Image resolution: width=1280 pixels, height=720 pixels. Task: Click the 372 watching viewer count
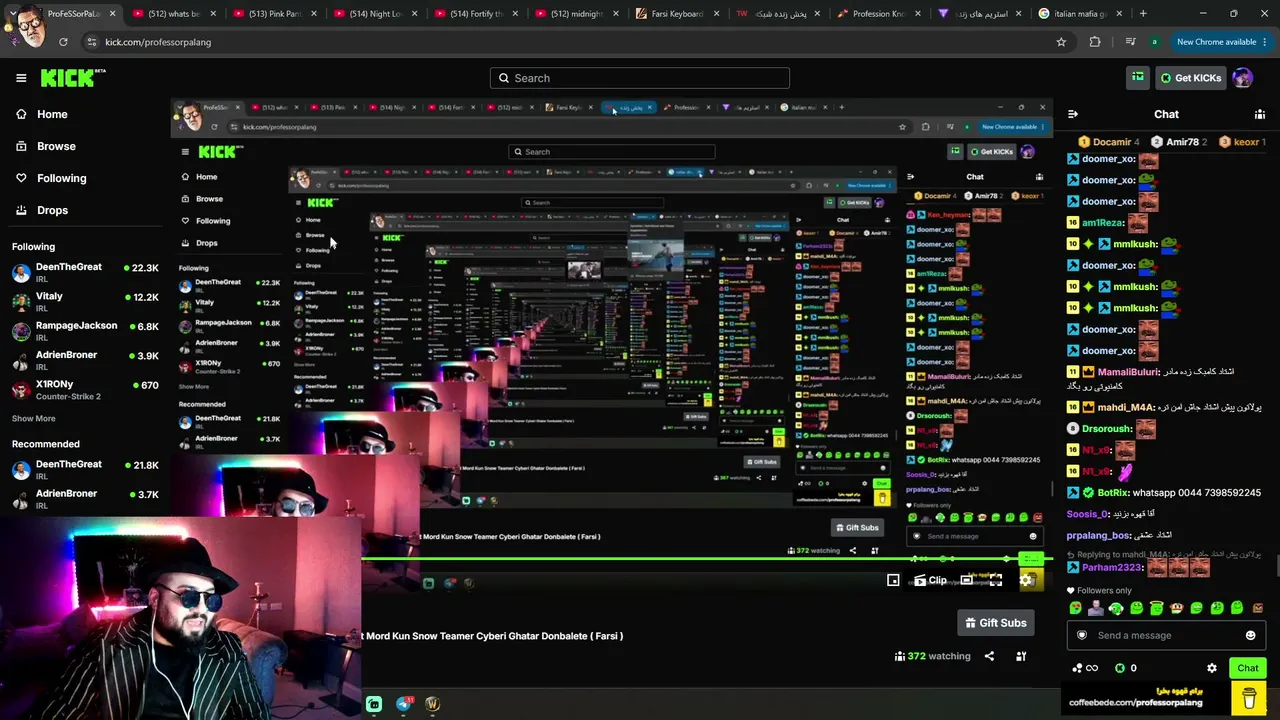[x=933, y=656]
